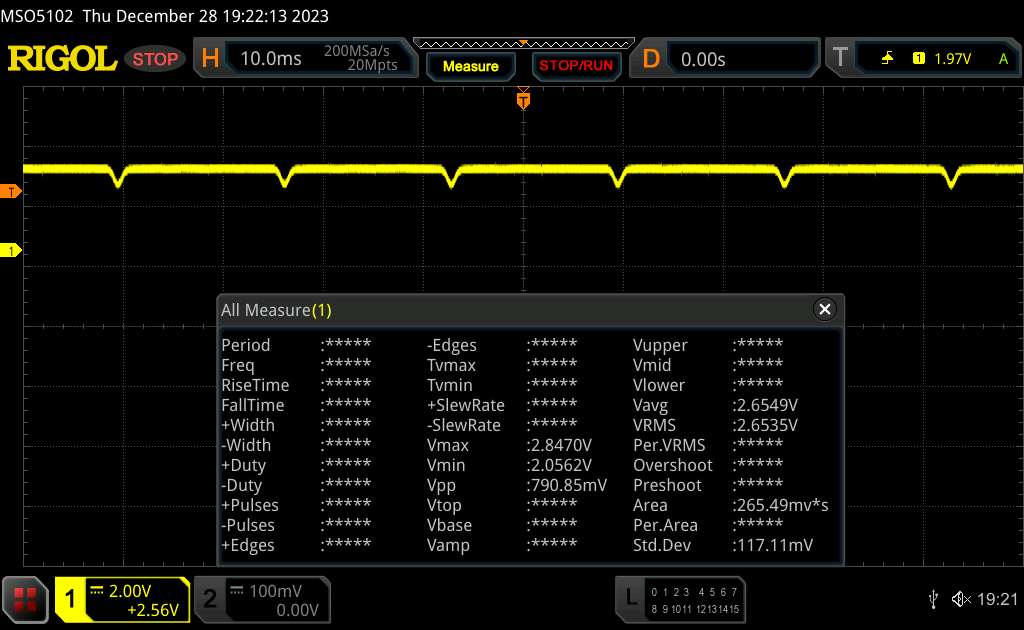Click the orange trigger level marker on left edge
Viewport: 1024px width, 630px height.
(11, 191)
